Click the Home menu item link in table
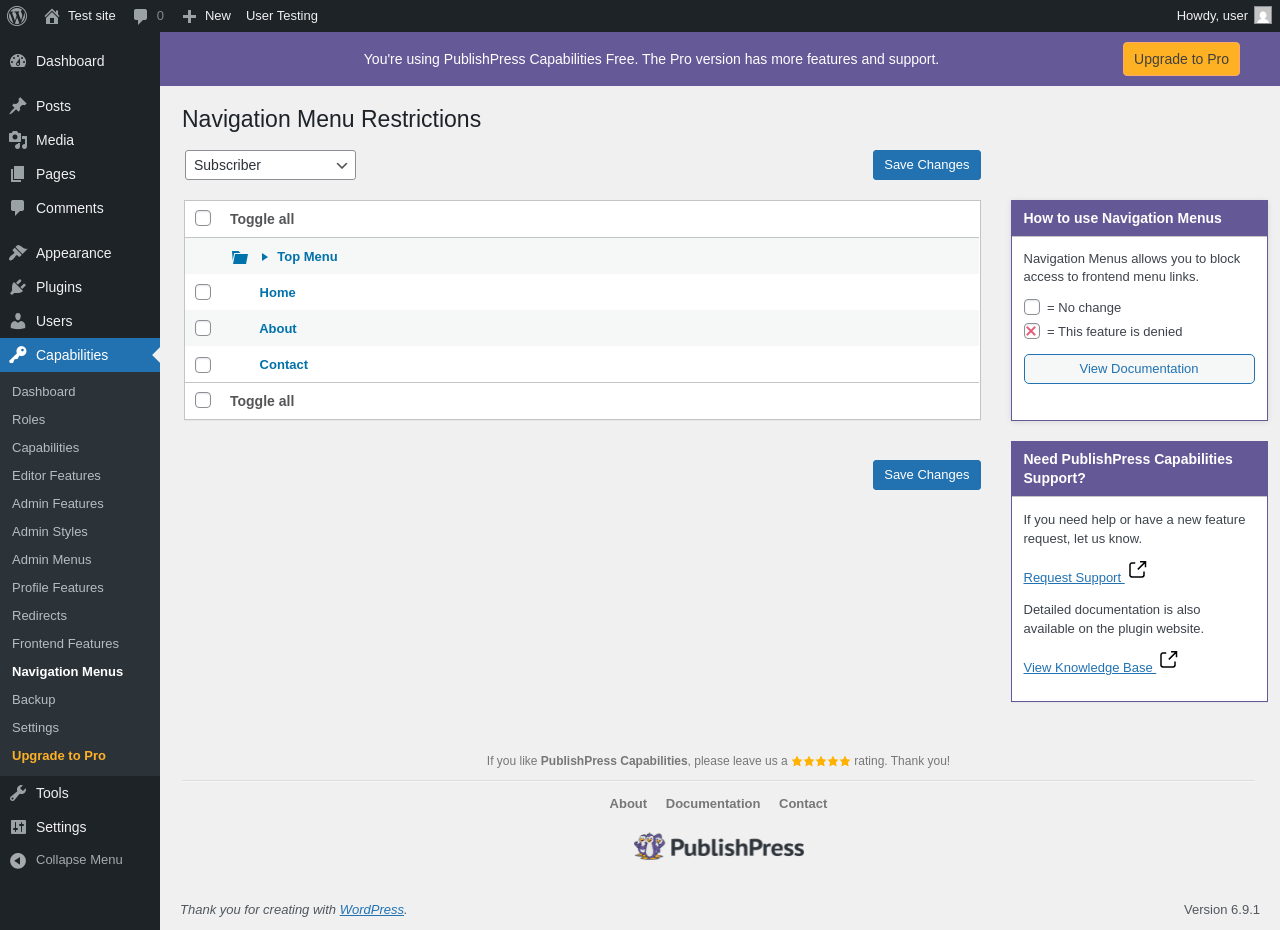 (278, 293)
